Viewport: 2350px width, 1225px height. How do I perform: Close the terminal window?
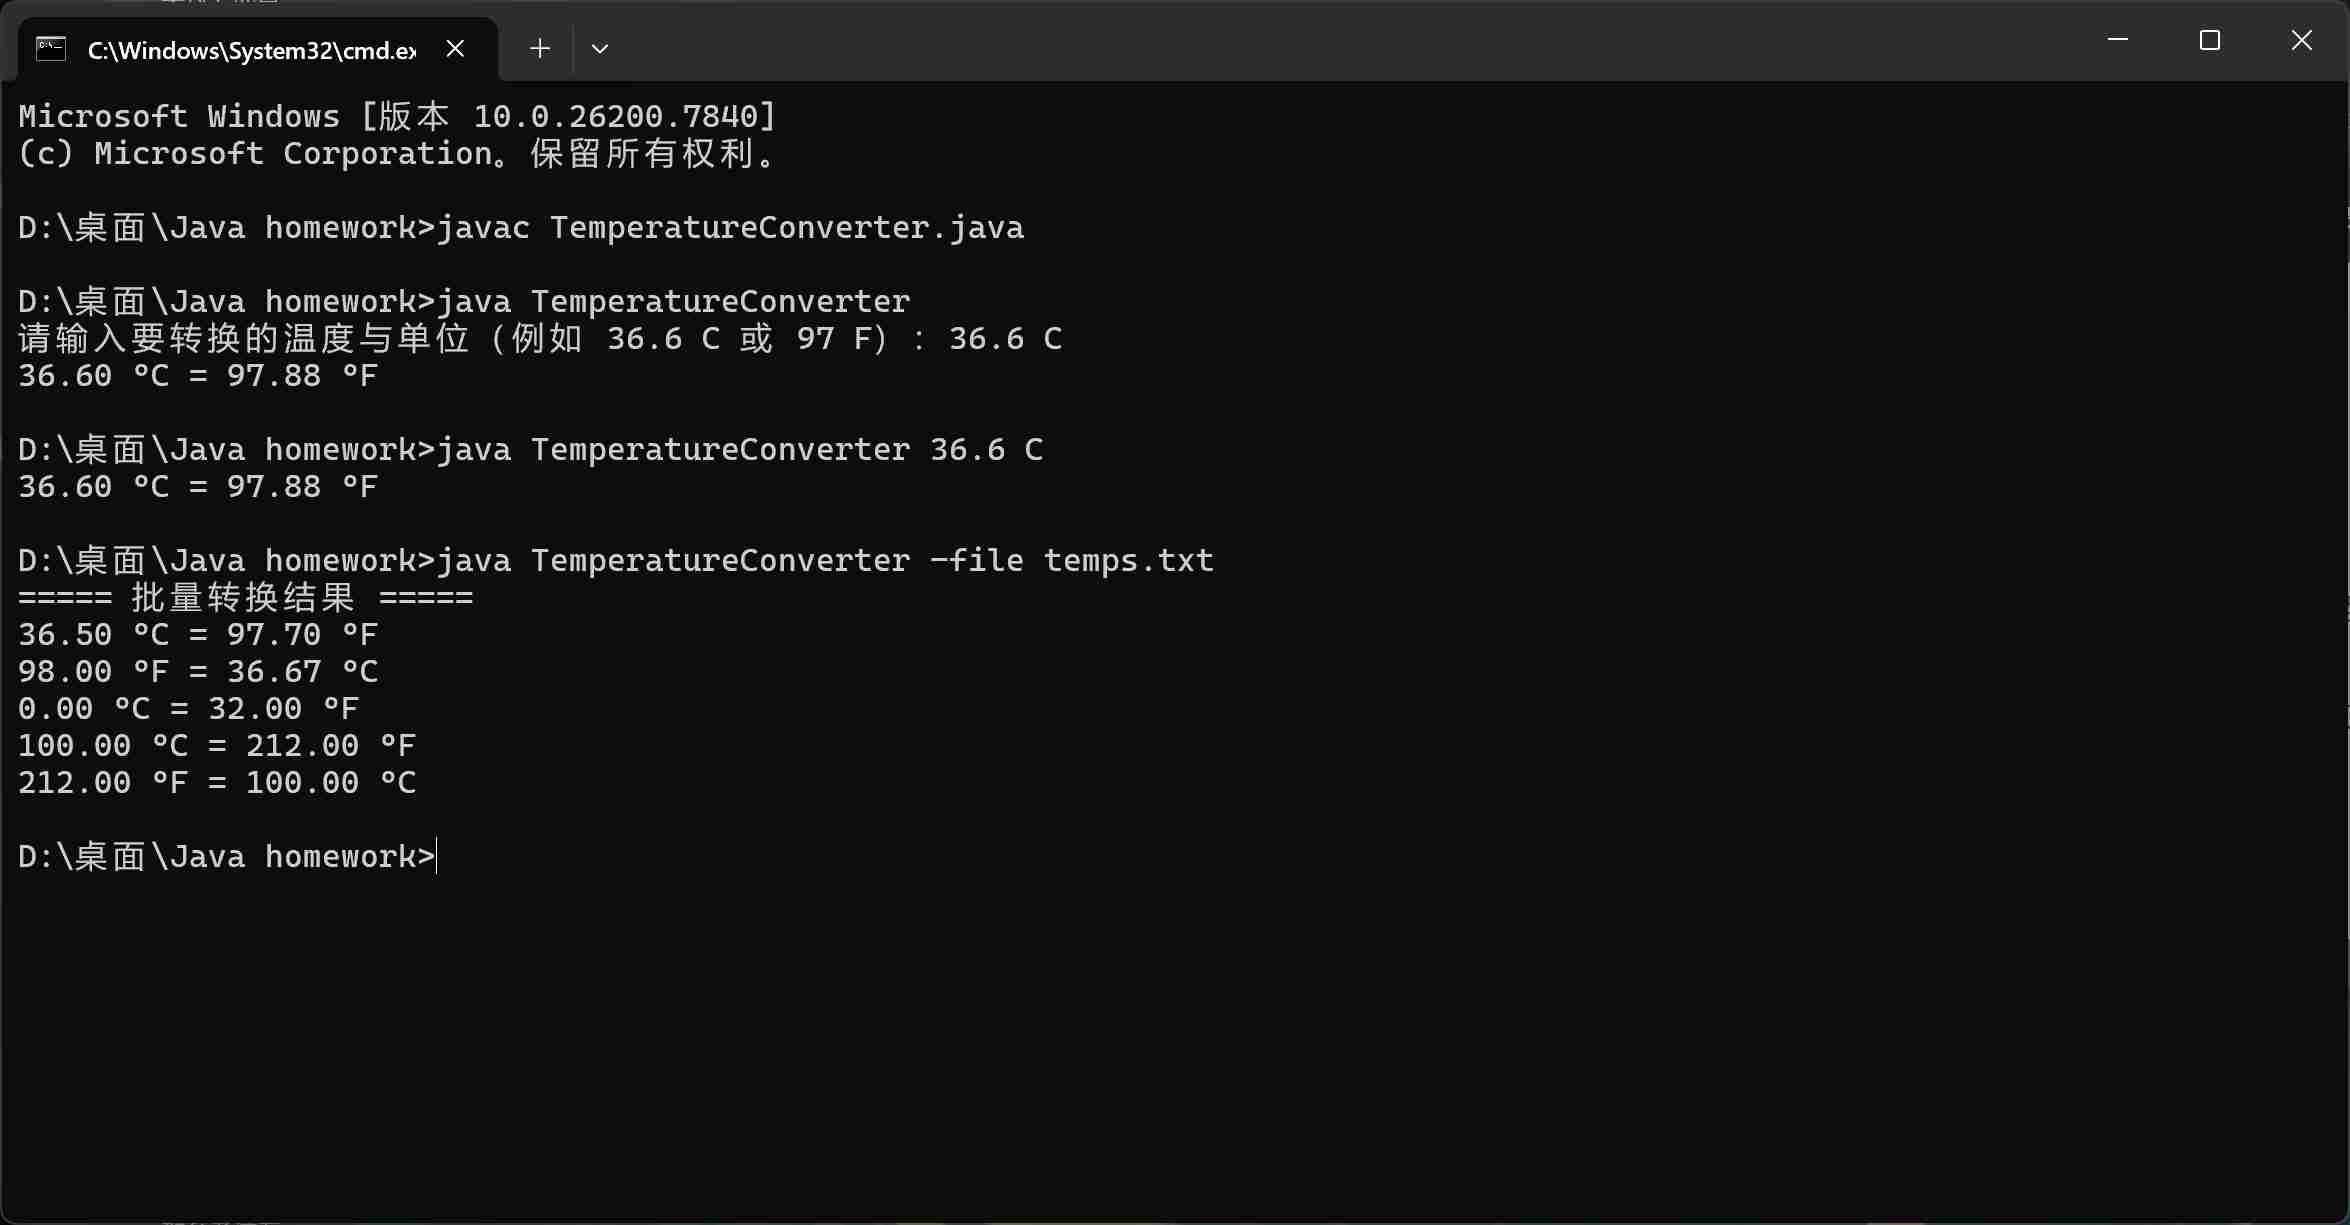(2301, 40)
